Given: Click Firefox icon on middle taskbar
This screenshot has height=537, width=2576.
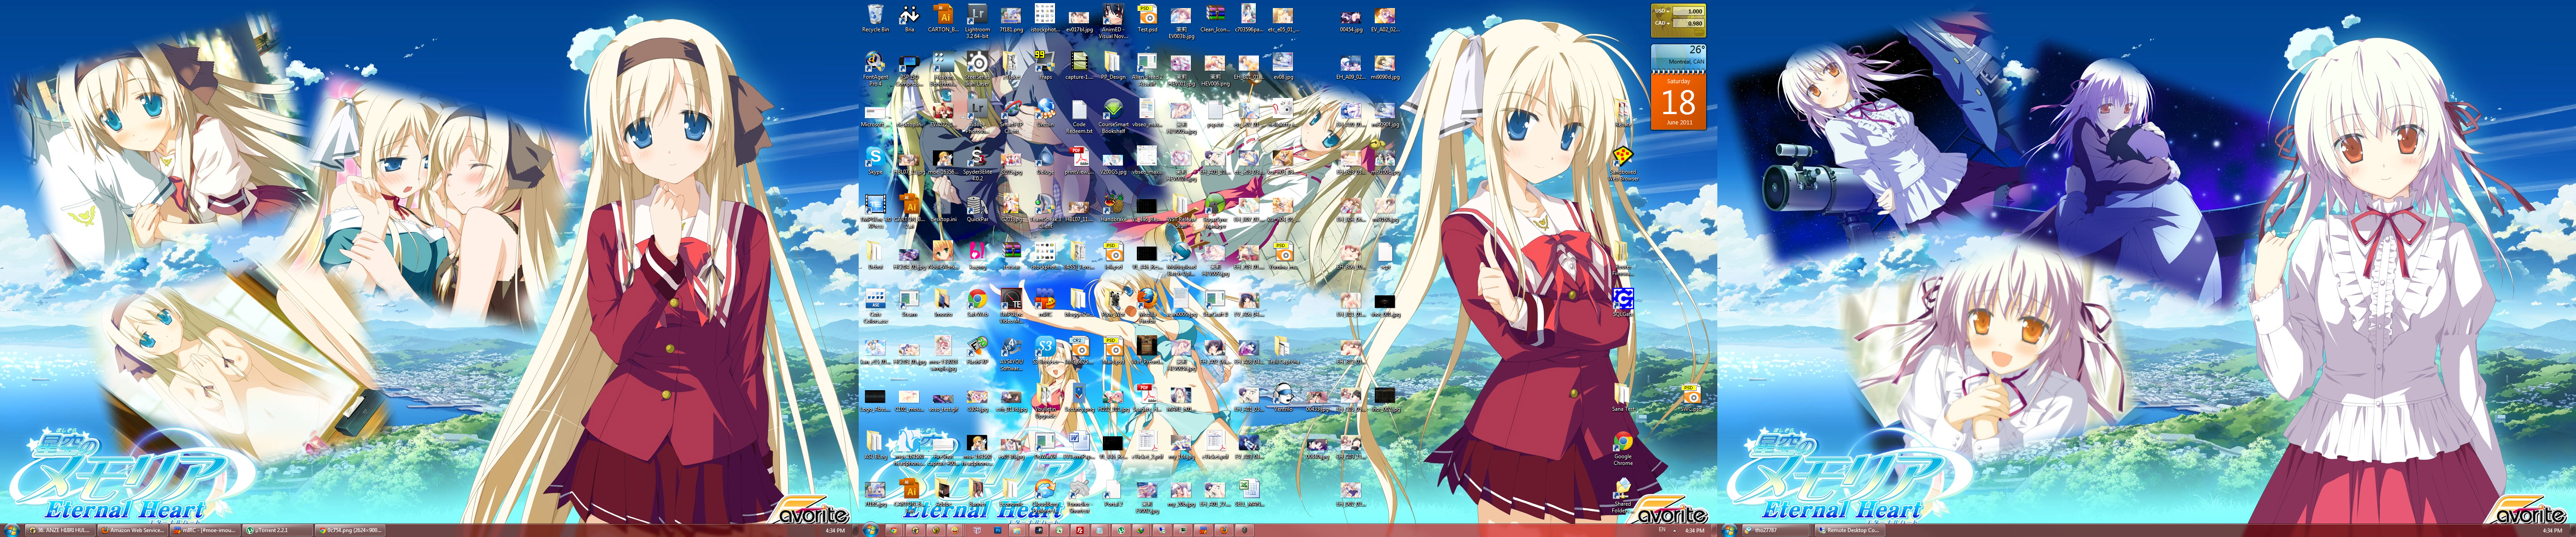Looking at the screenshot, I should pos(1224,530).
